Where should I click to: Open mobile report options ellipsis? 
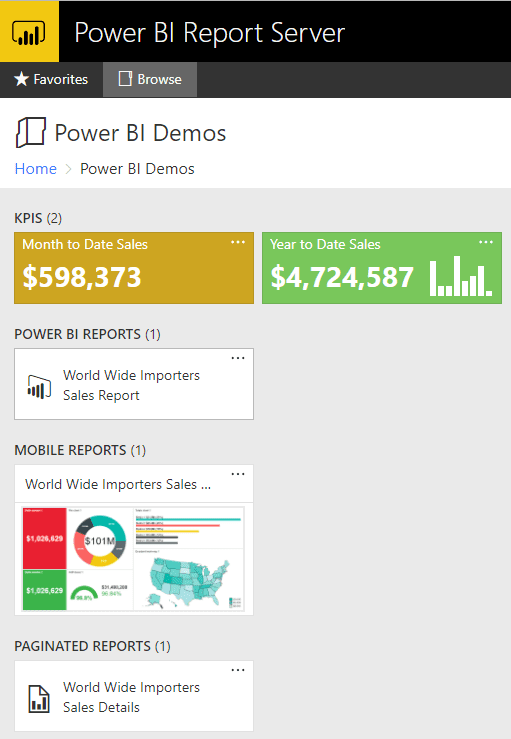[238, 474]
